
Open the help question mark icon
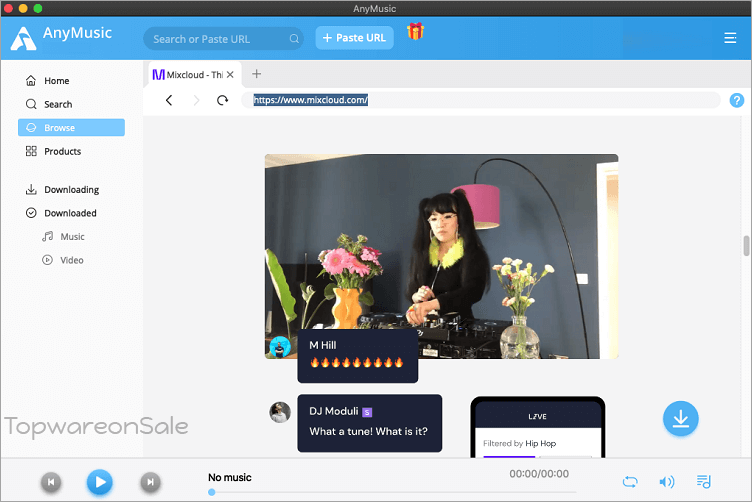[737, 100]
